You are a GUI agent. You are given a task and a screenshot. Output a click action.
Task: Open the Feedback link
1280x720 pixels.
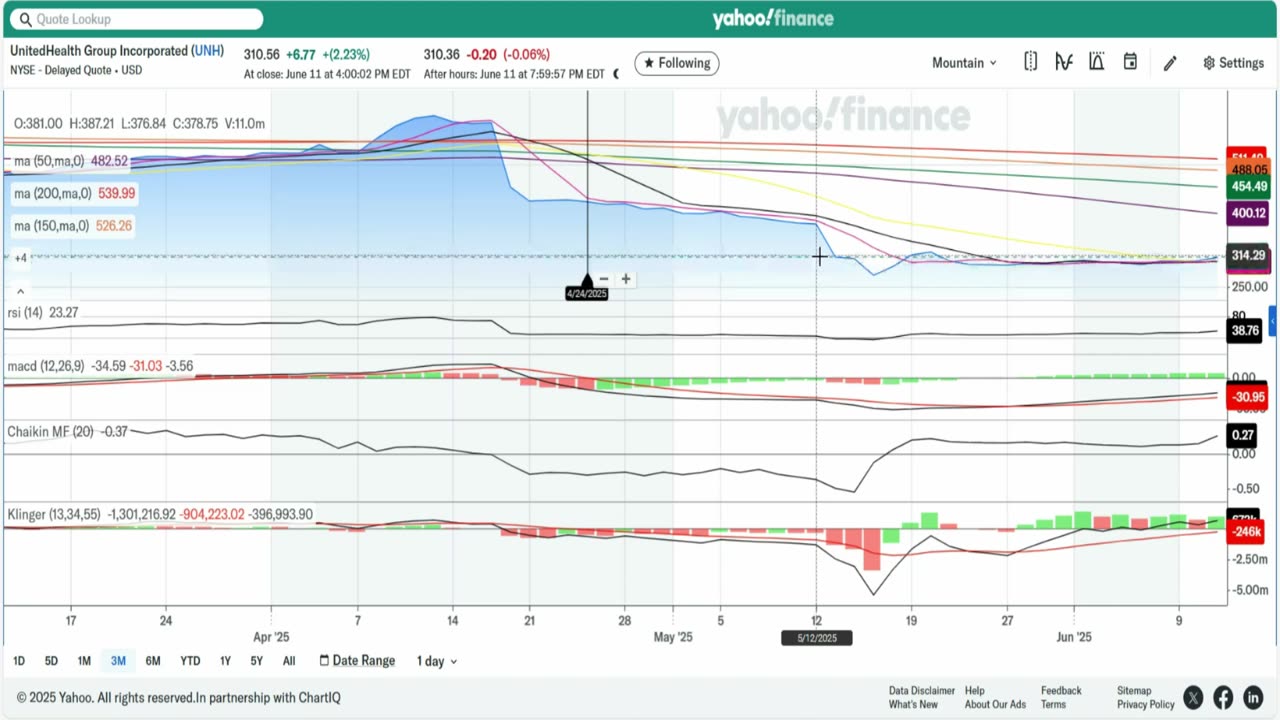tap(1061, 690)
